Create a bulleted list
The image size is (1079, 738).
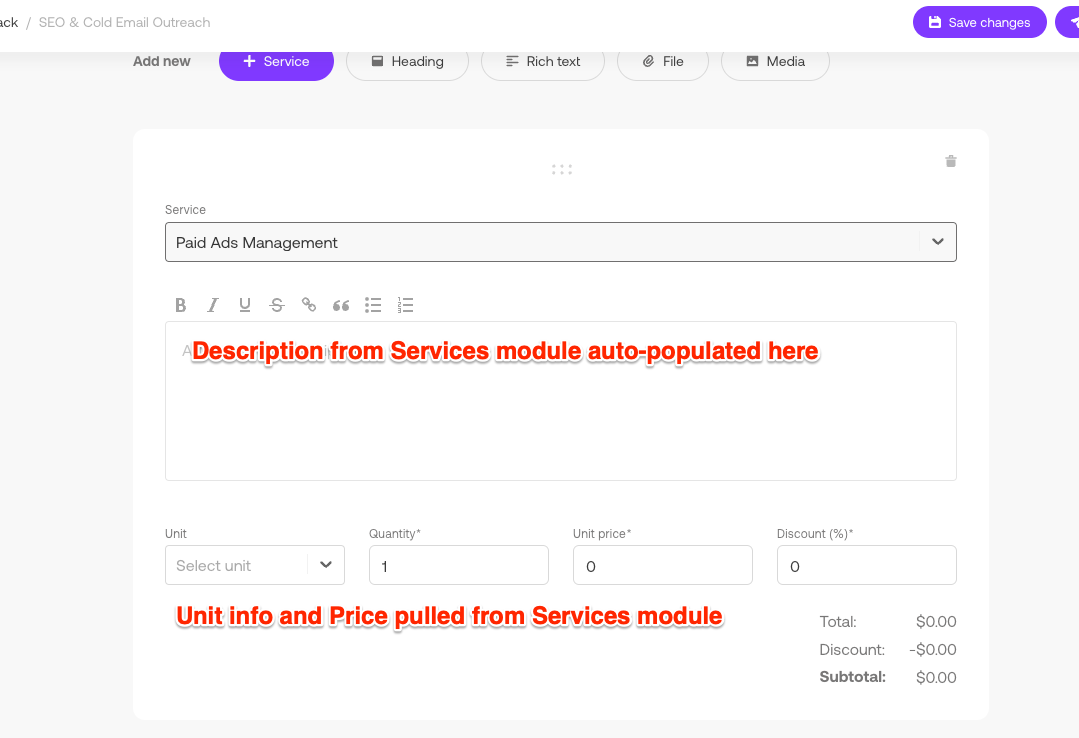373,305
